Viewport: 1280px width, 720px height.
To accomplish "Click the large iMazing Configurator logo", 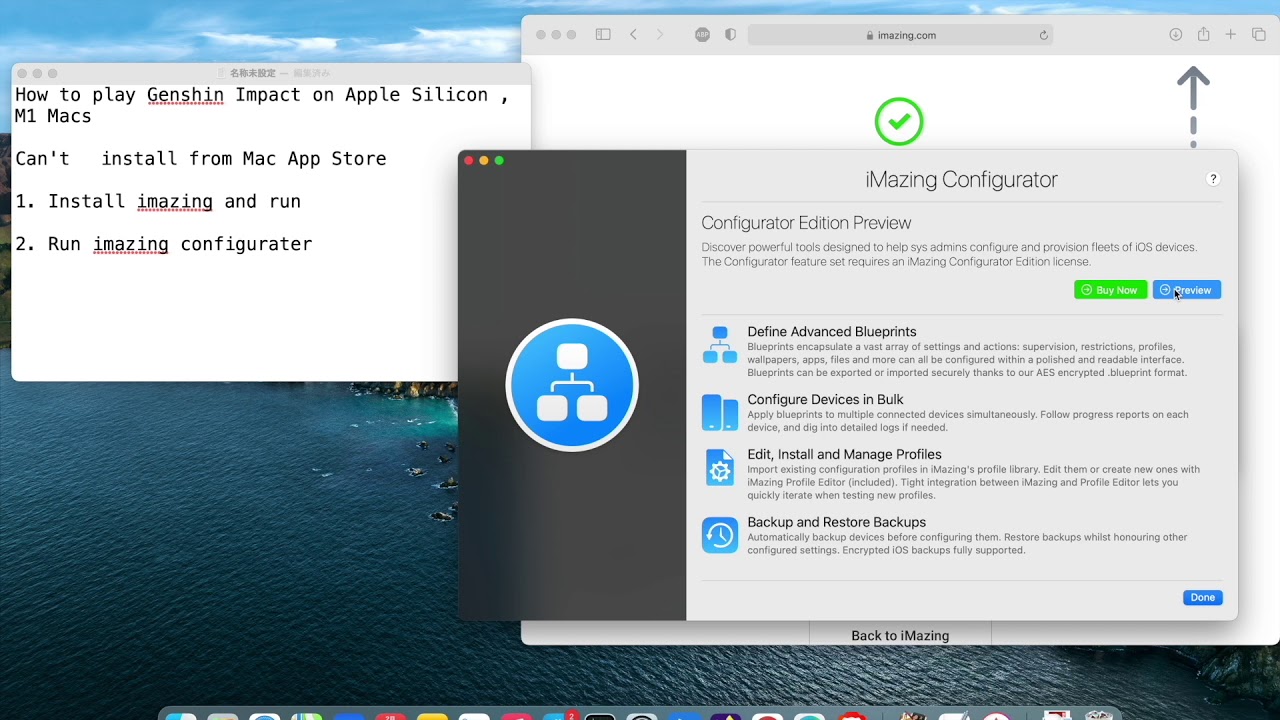I will pos(572,385).
